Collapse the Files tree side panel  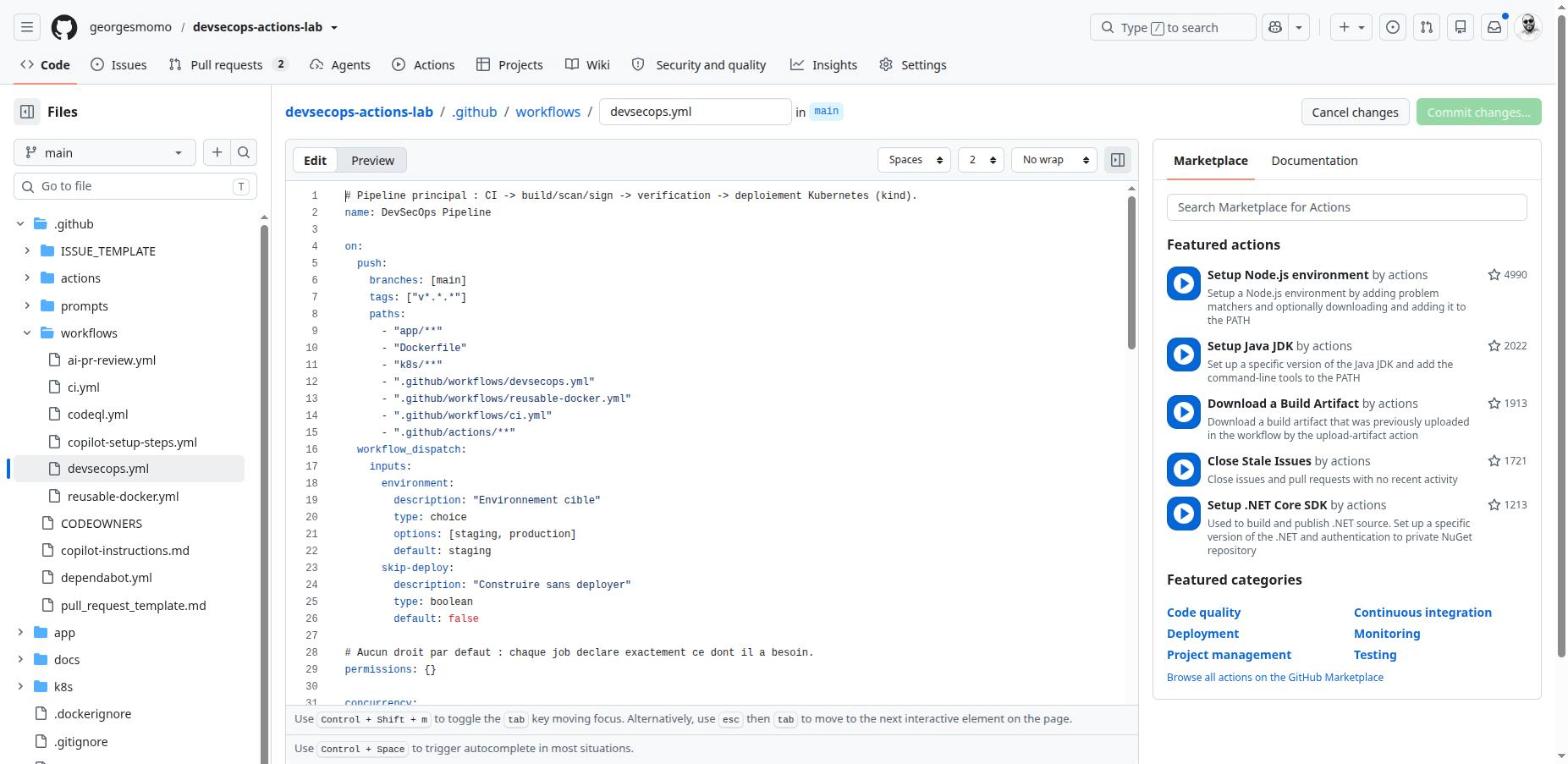[27, 112]
